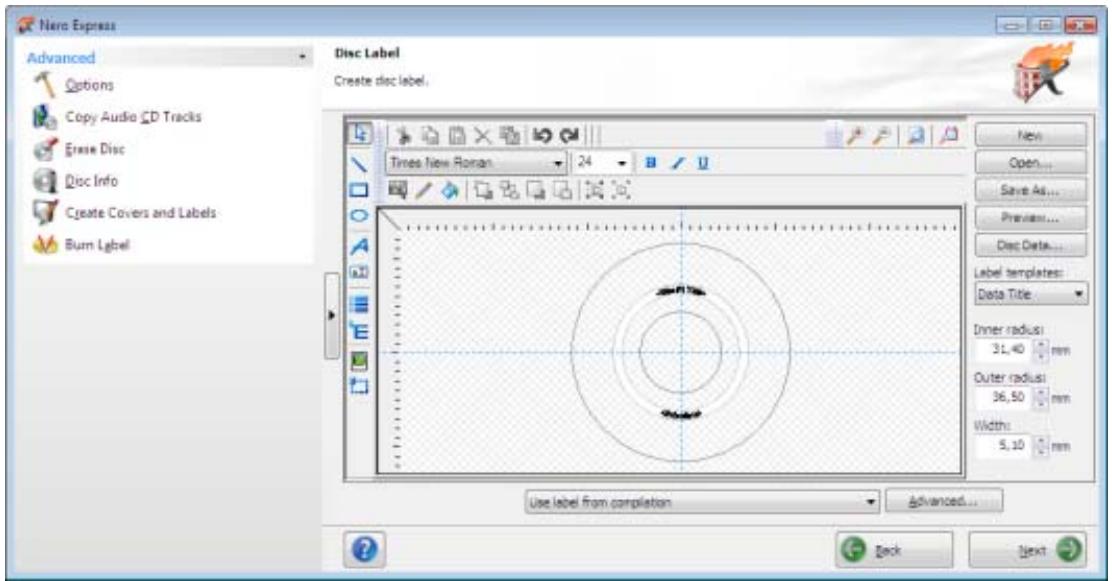Click the second magnifier zoom icon
Screen dimensions: 1112x581
(x=882, y=135)
